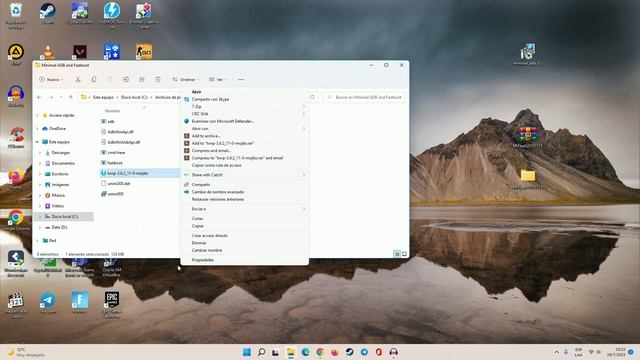Click the Copy icon in Explorer toolbar

94,79
